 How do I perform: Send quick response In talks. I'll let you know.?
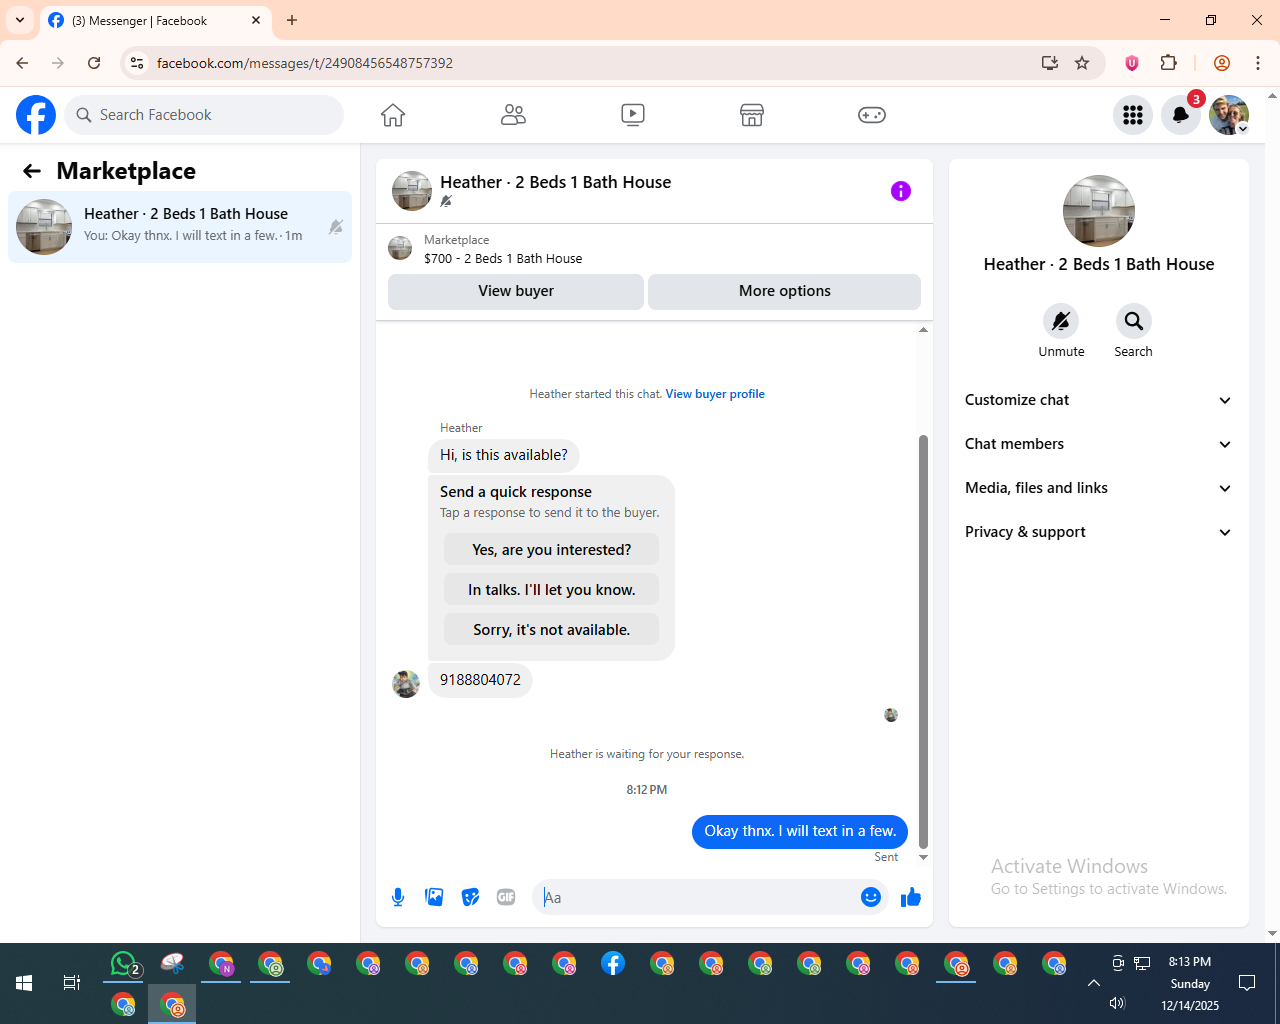[x=552, y=590]
